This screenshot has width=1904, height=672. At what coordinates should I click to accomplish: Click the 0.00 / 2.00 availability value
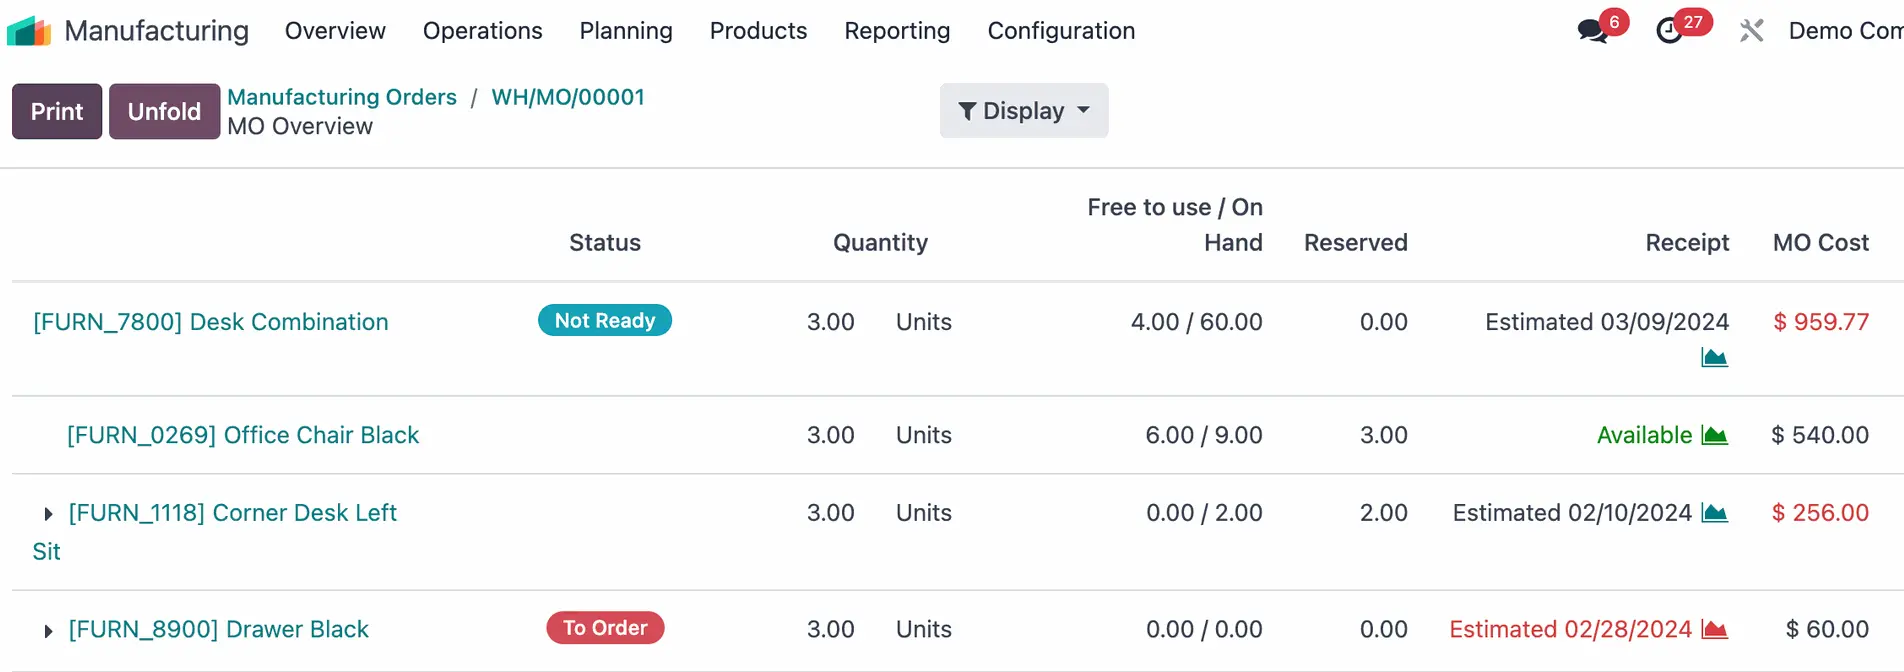[x=1204, y=513]
